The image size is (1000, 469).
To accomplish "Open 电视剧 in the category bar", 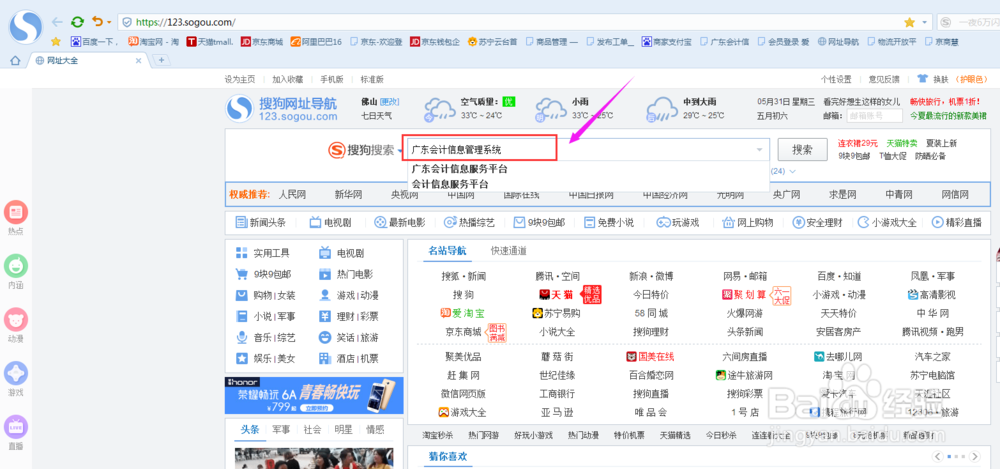I will click(330, 223).
